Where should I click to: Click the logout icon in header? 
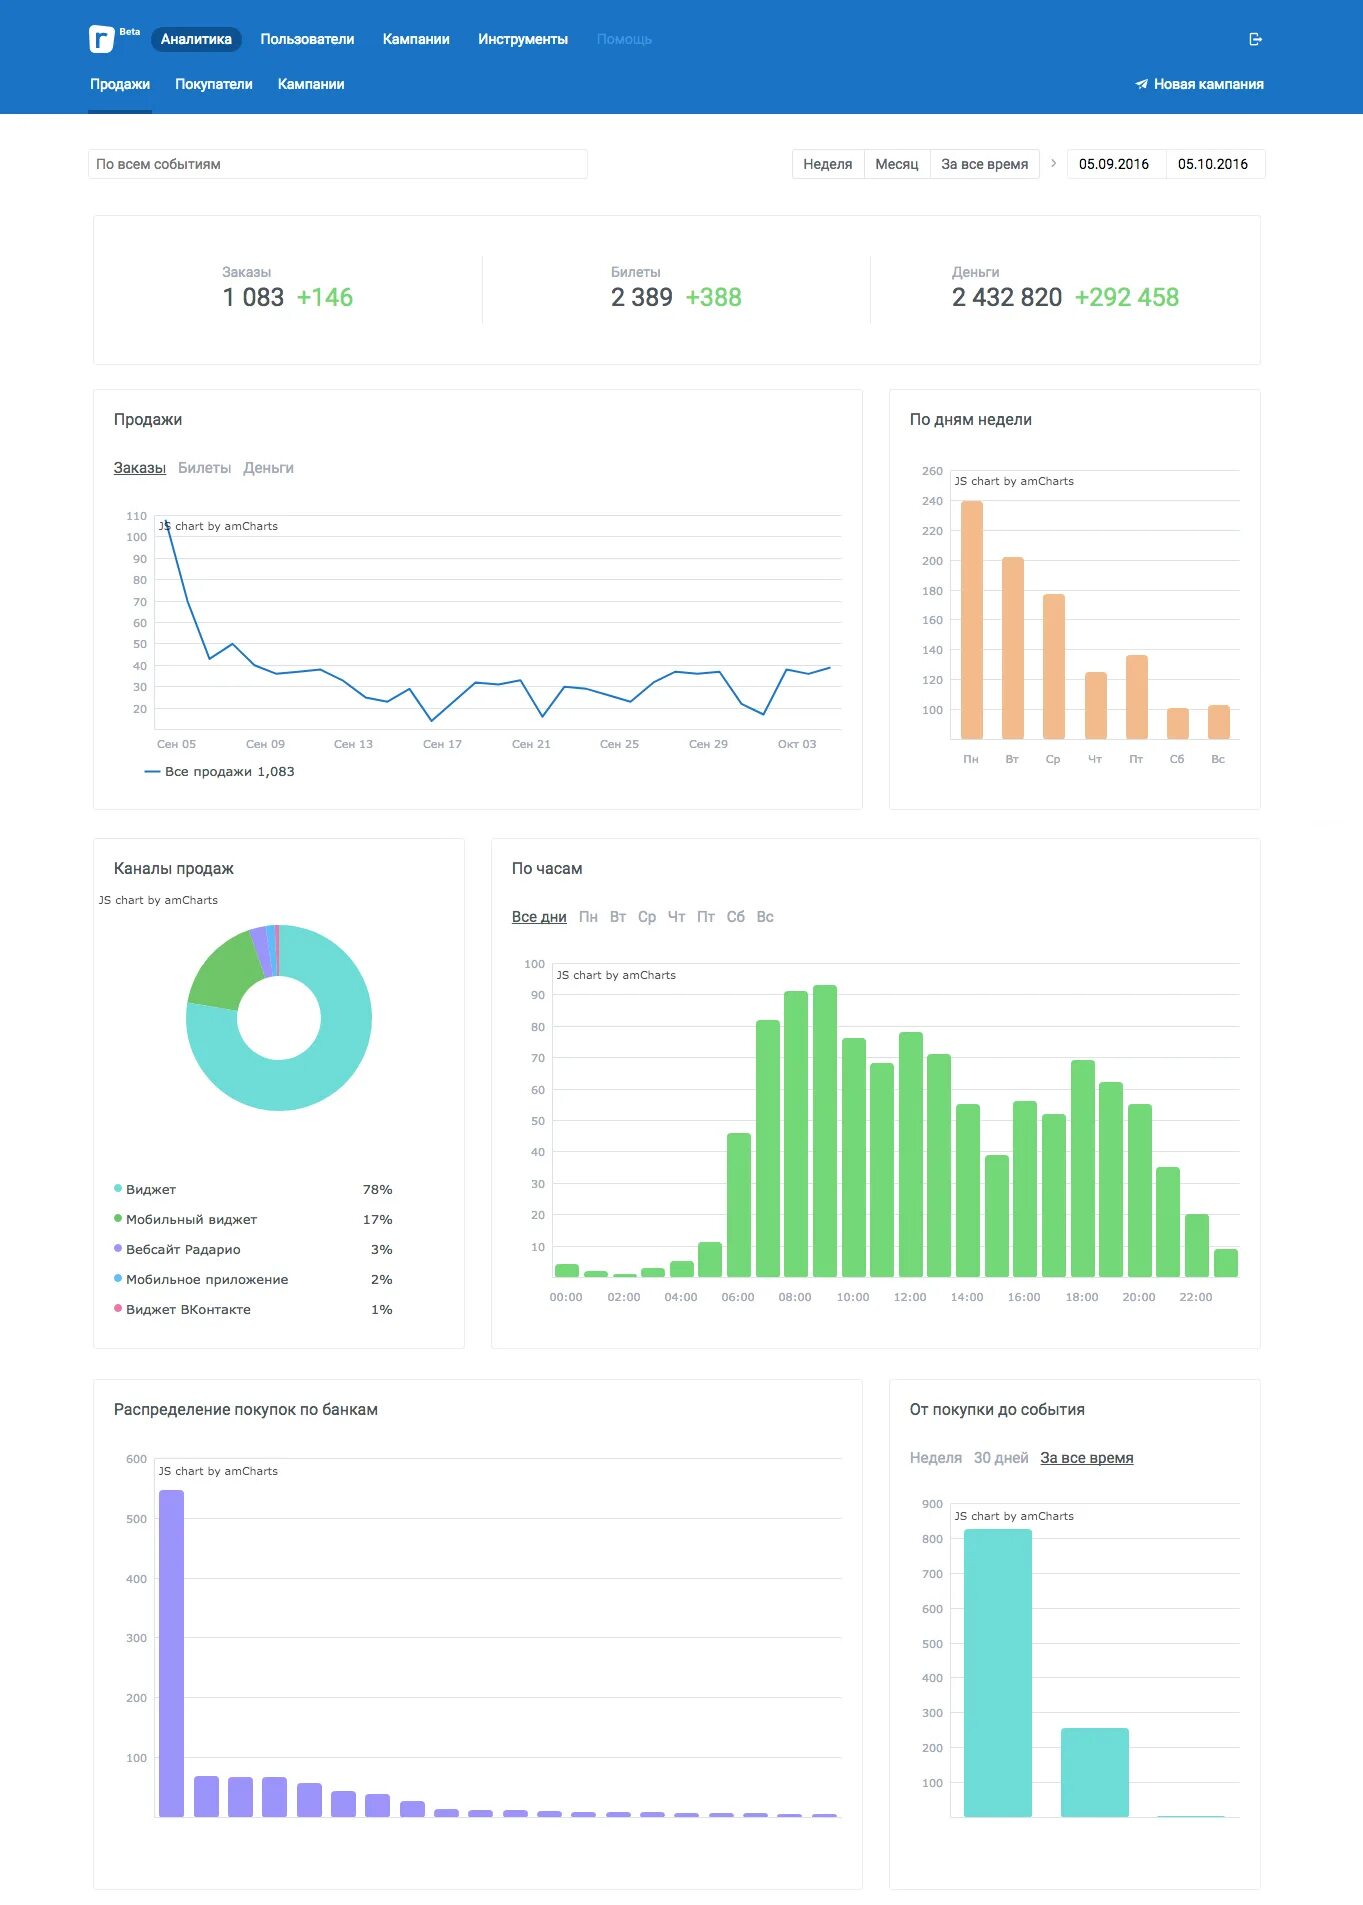pos(1256,39)
